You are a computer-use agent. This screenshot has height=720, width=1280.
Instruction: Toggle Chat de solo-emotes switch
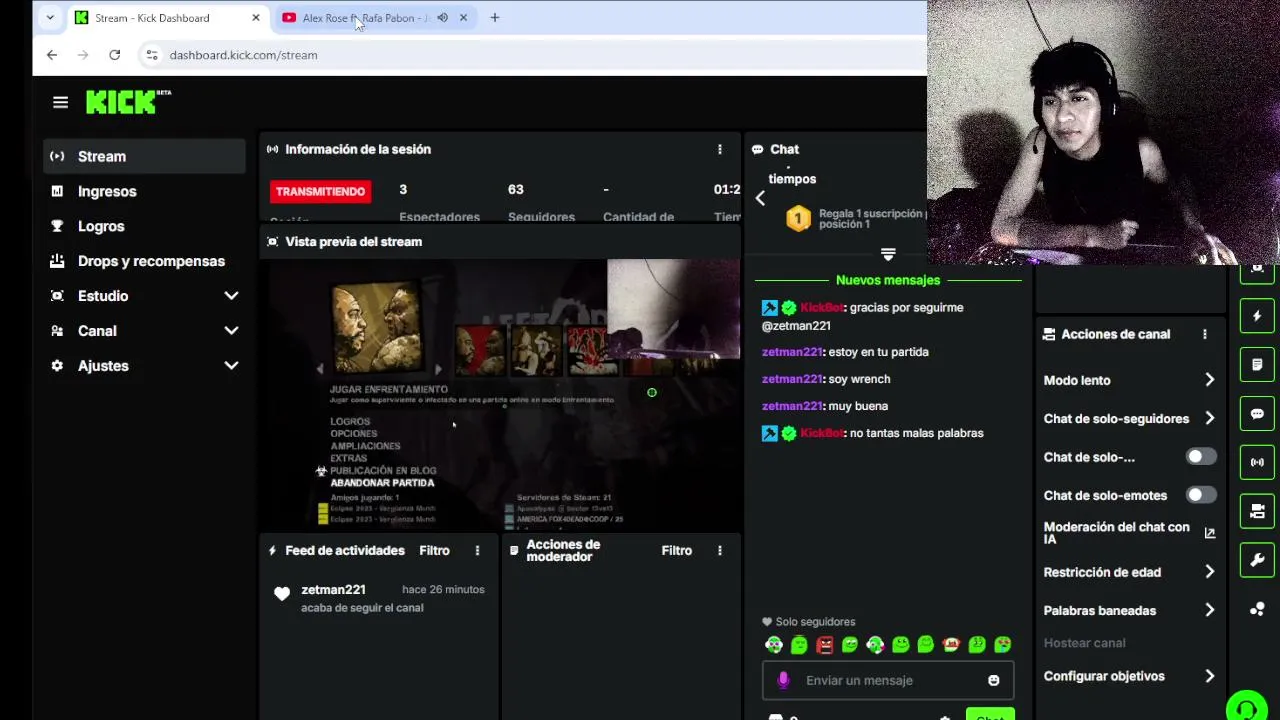1201,495
